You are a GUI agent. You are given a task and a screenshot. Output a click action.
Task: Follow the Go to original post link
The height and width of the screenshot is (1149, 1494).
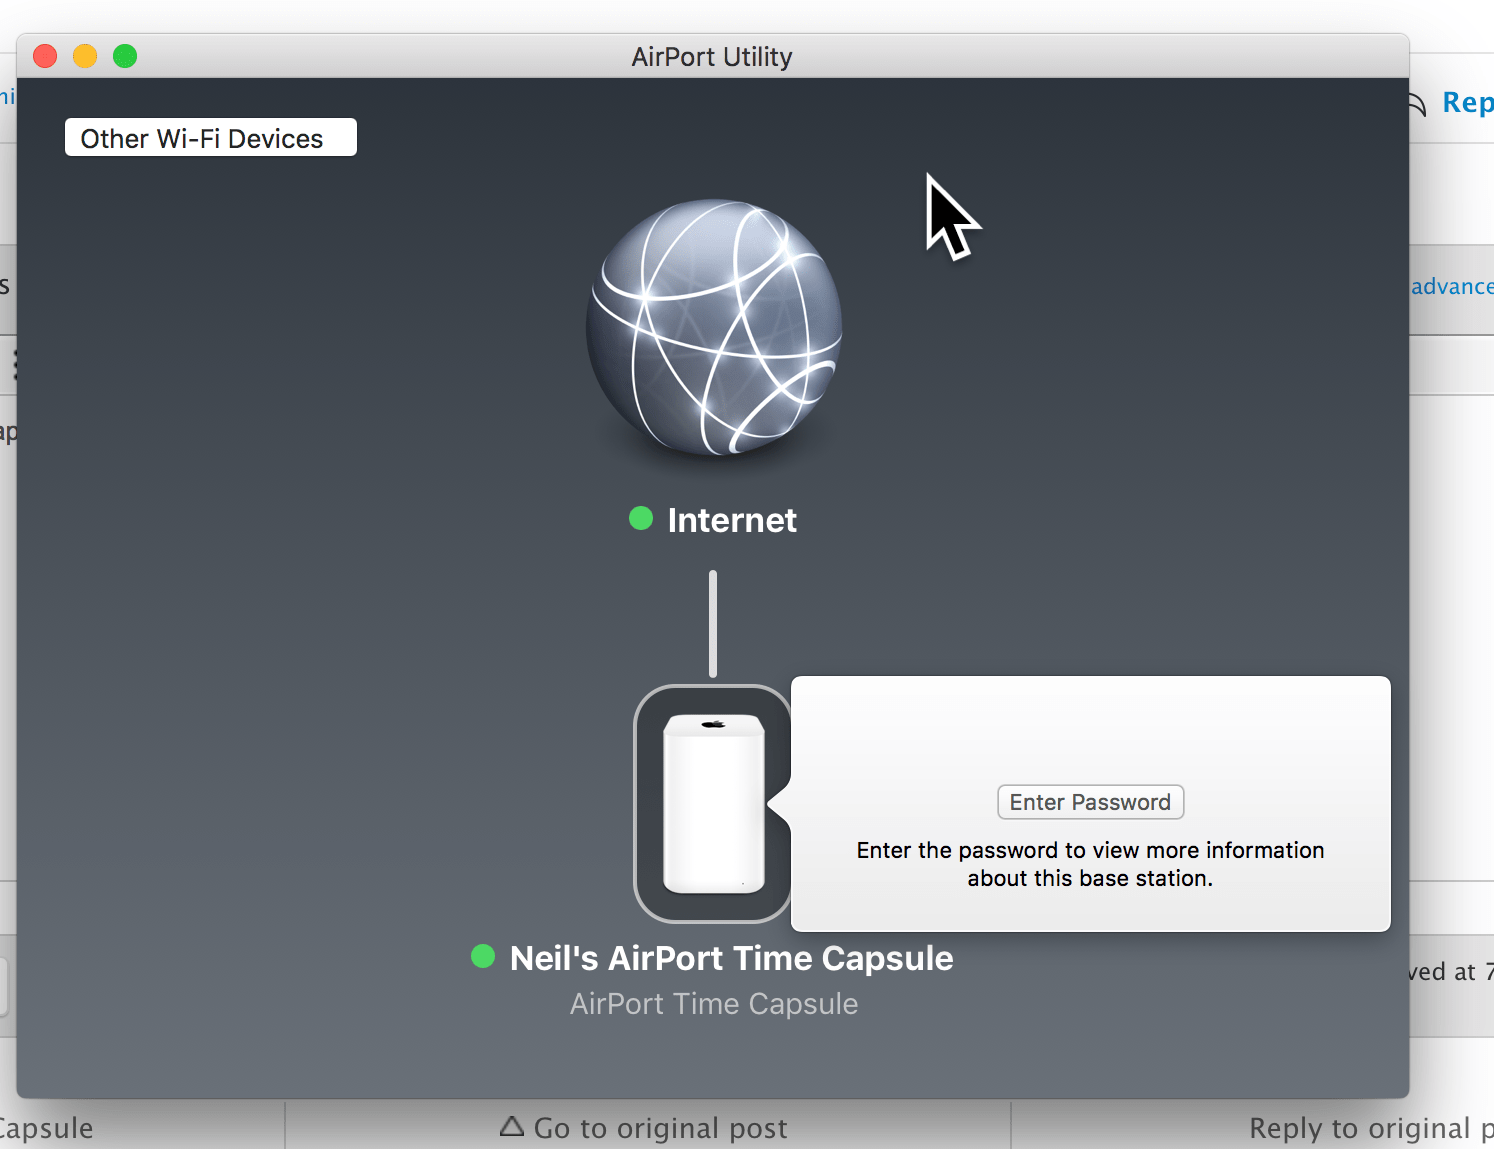point(660,1126)
